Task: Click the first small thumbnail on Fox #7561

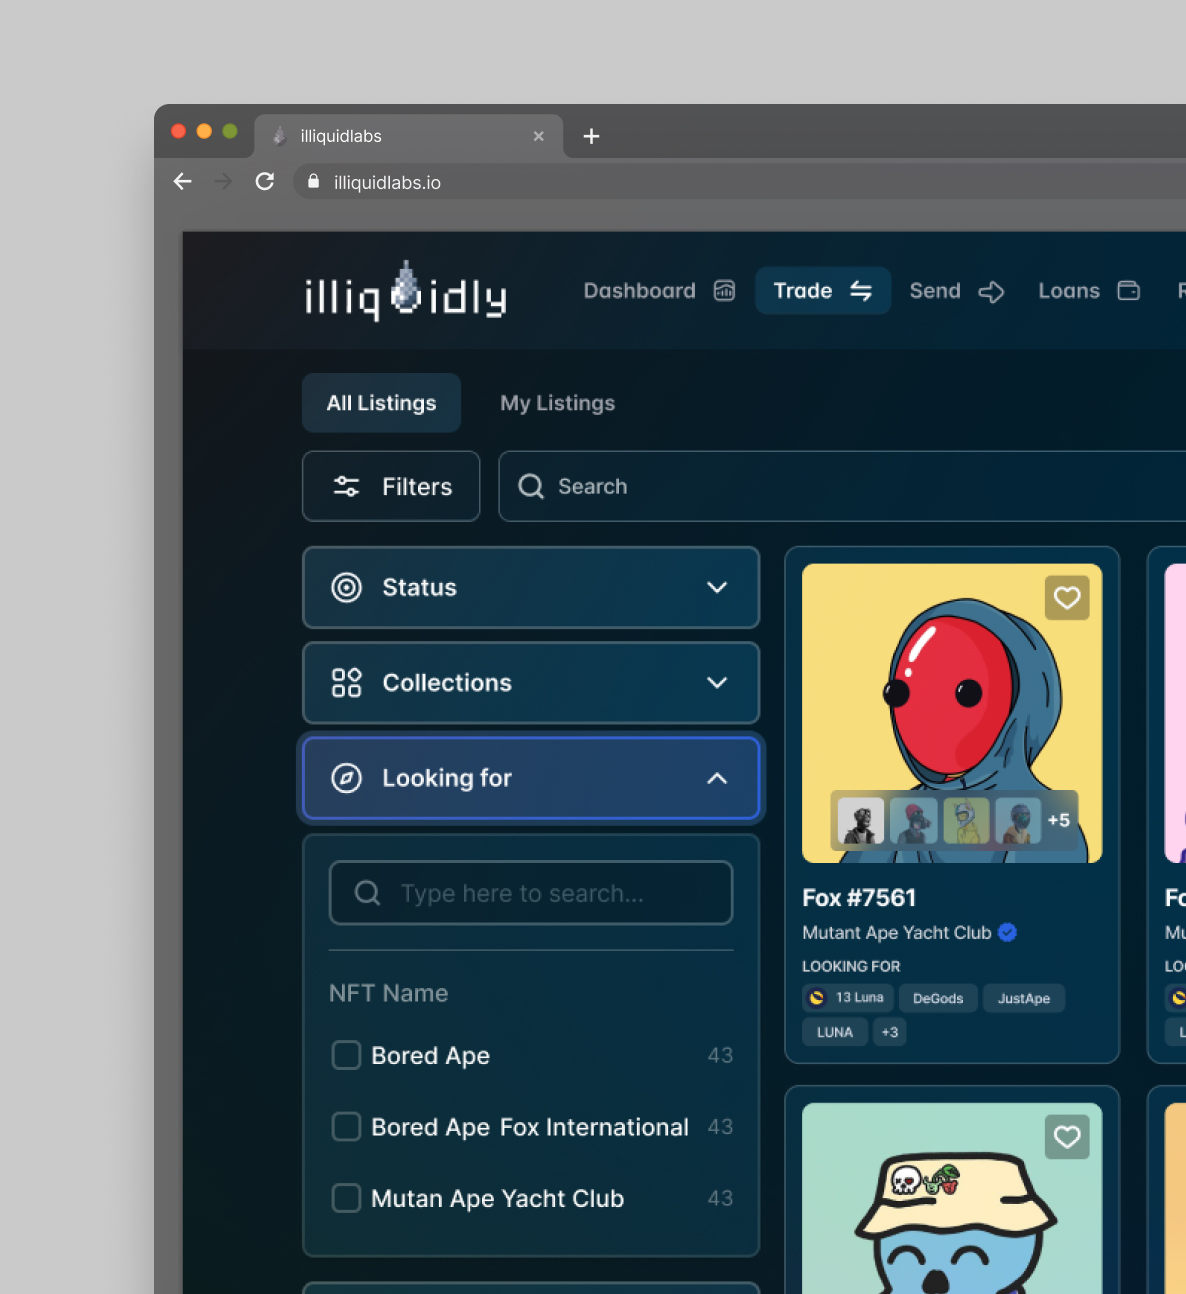Action: click(861, 820)
